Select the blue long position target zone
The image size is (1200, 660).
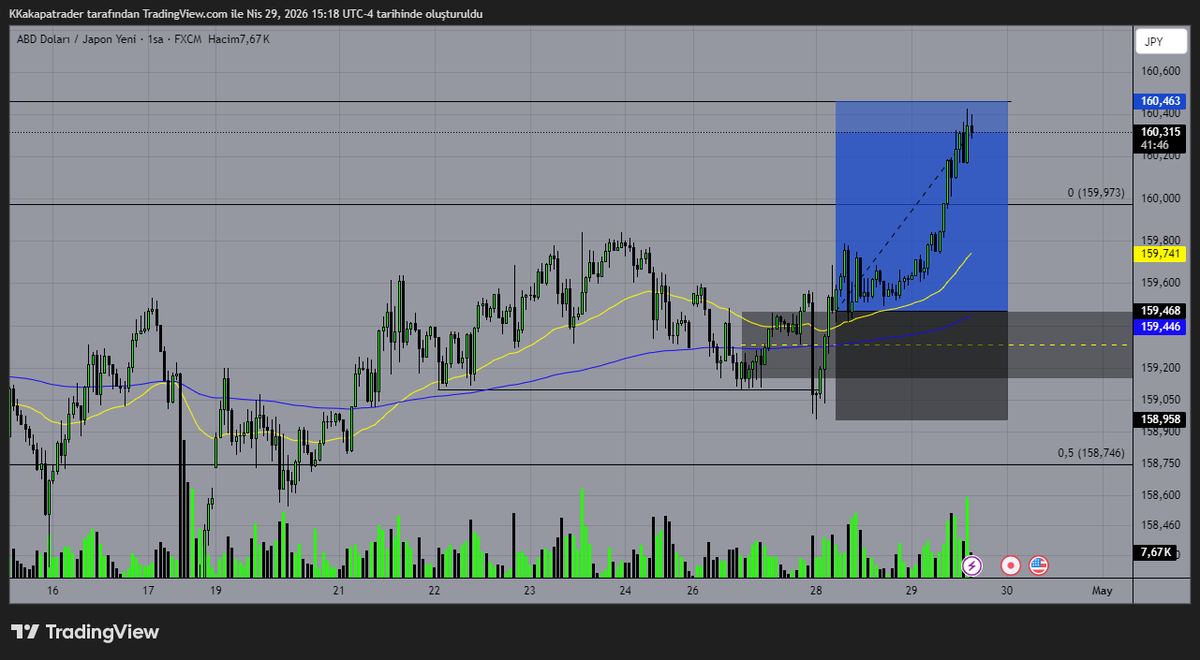pyautogui.click(x=921, y=206)
